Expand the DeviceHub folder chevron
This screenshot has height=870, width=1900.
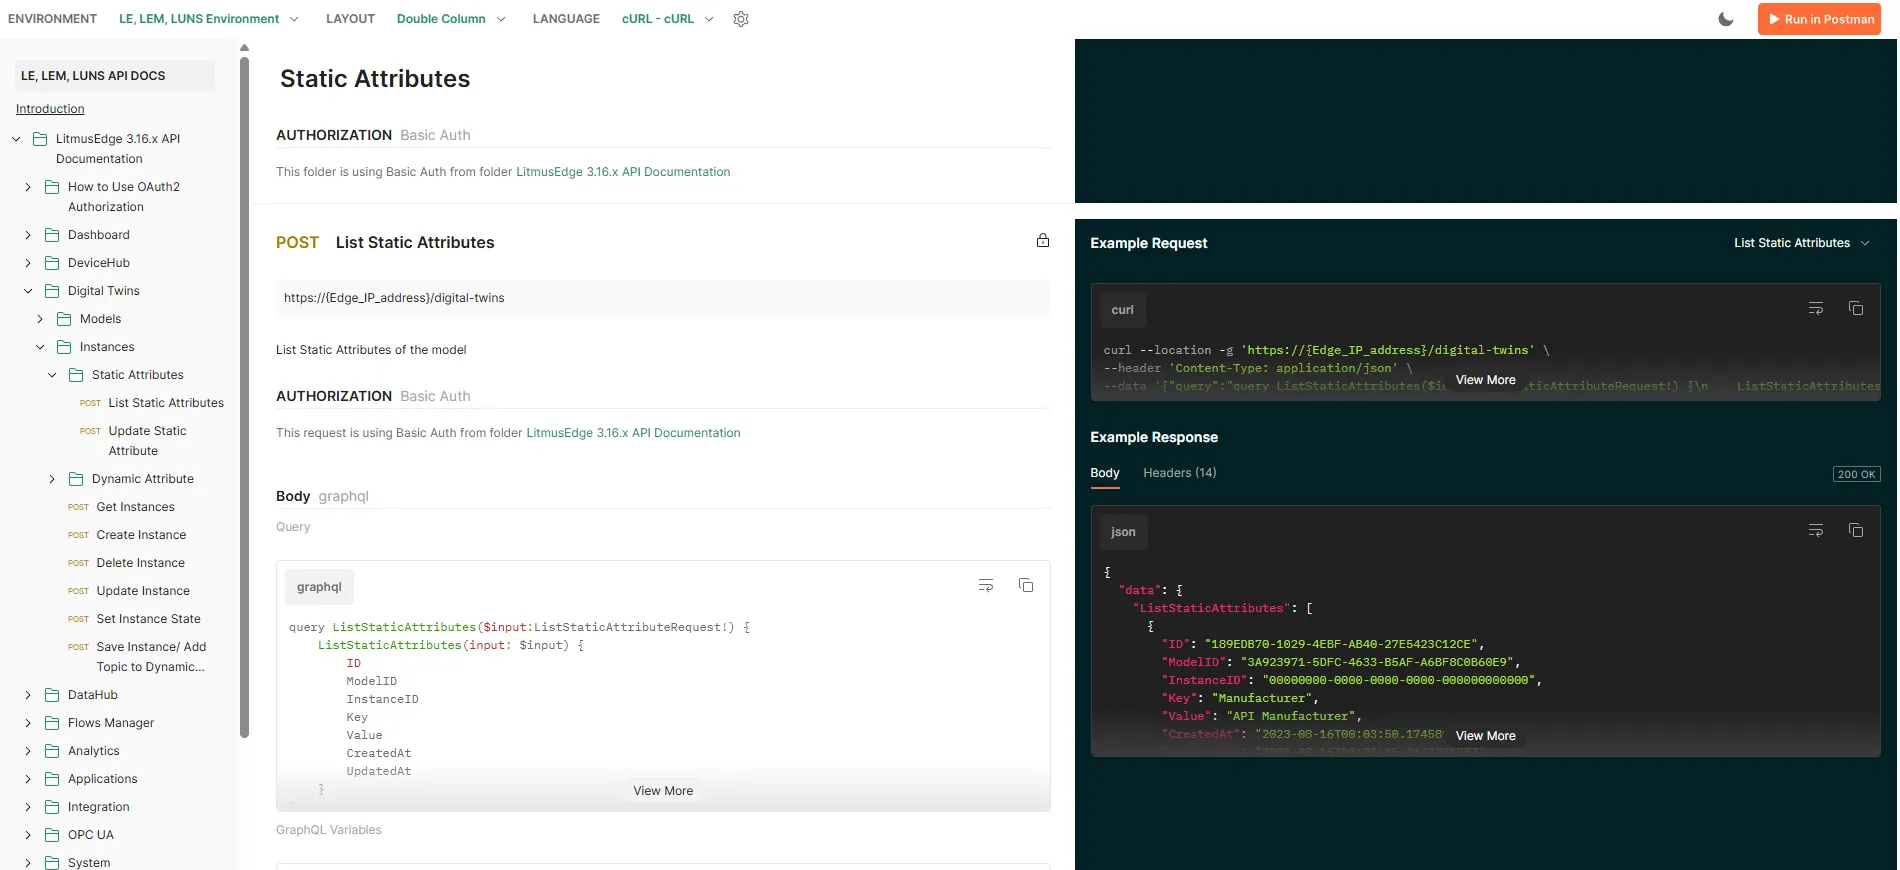[x=28, y=263]
